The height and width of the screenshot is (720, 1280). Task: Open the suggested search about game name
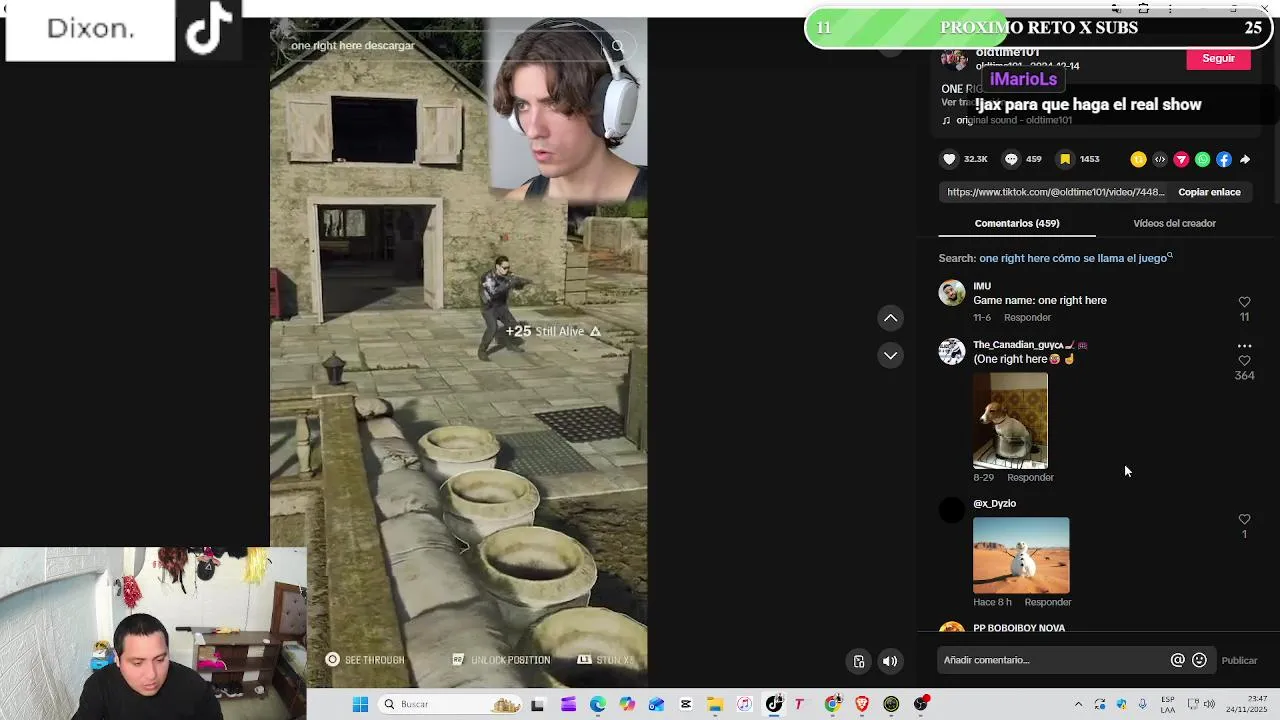(1075, 258)
